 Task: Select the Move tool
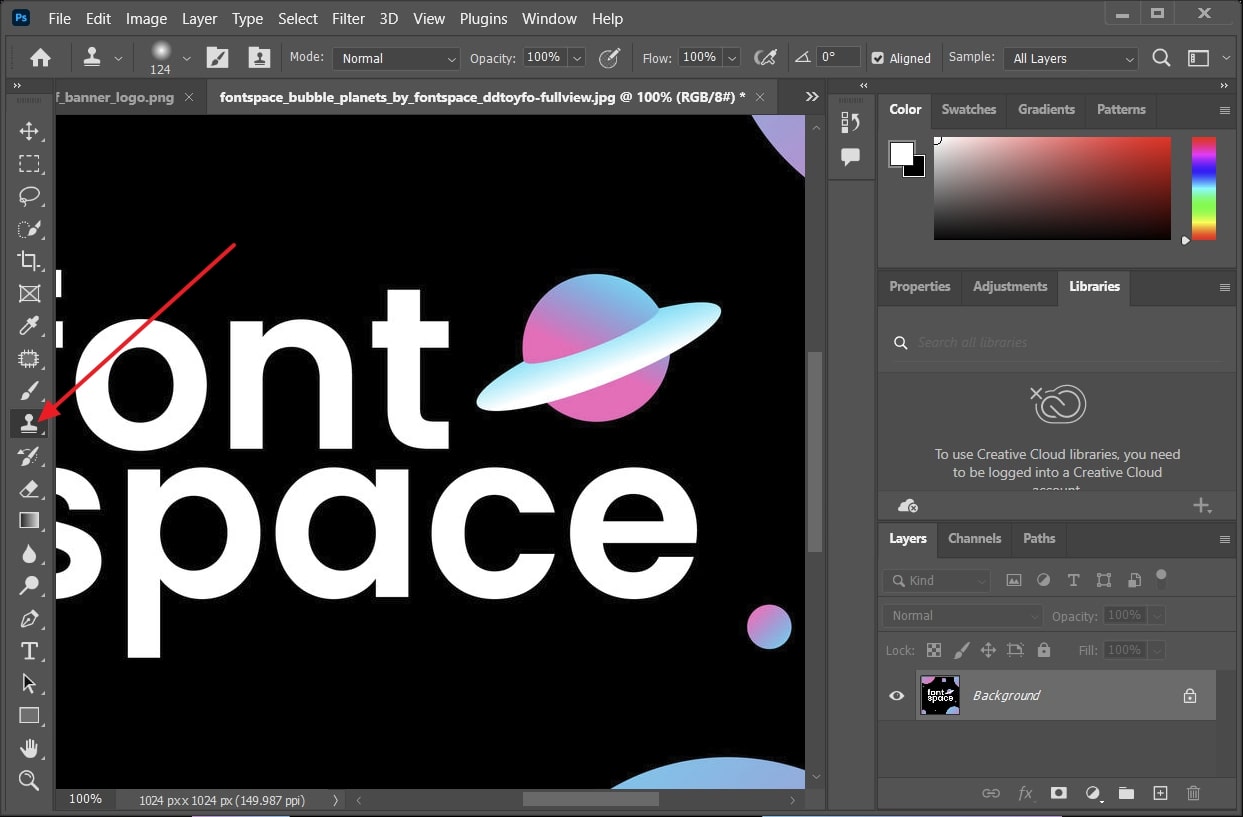29,131
